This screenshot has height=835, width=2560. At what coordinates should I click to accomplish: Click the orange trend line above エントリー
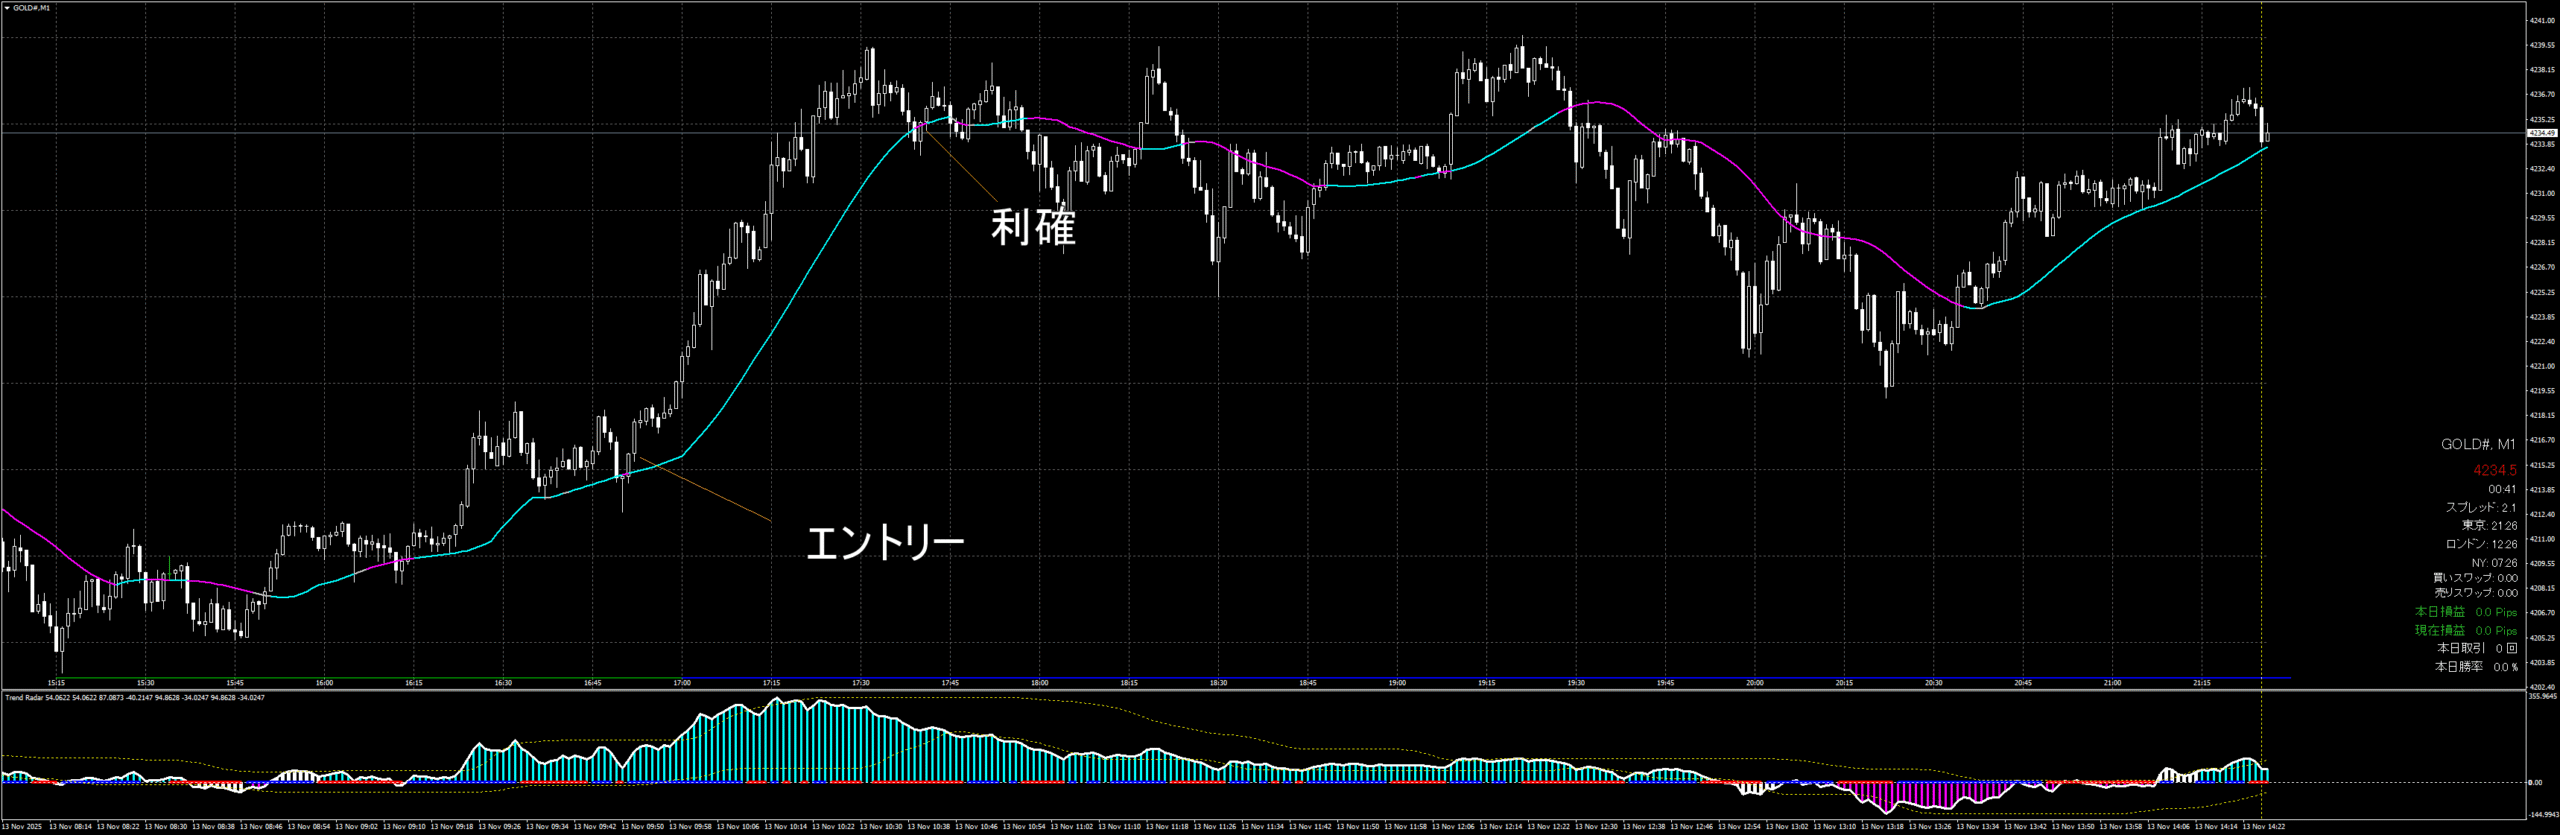(705, 490)
